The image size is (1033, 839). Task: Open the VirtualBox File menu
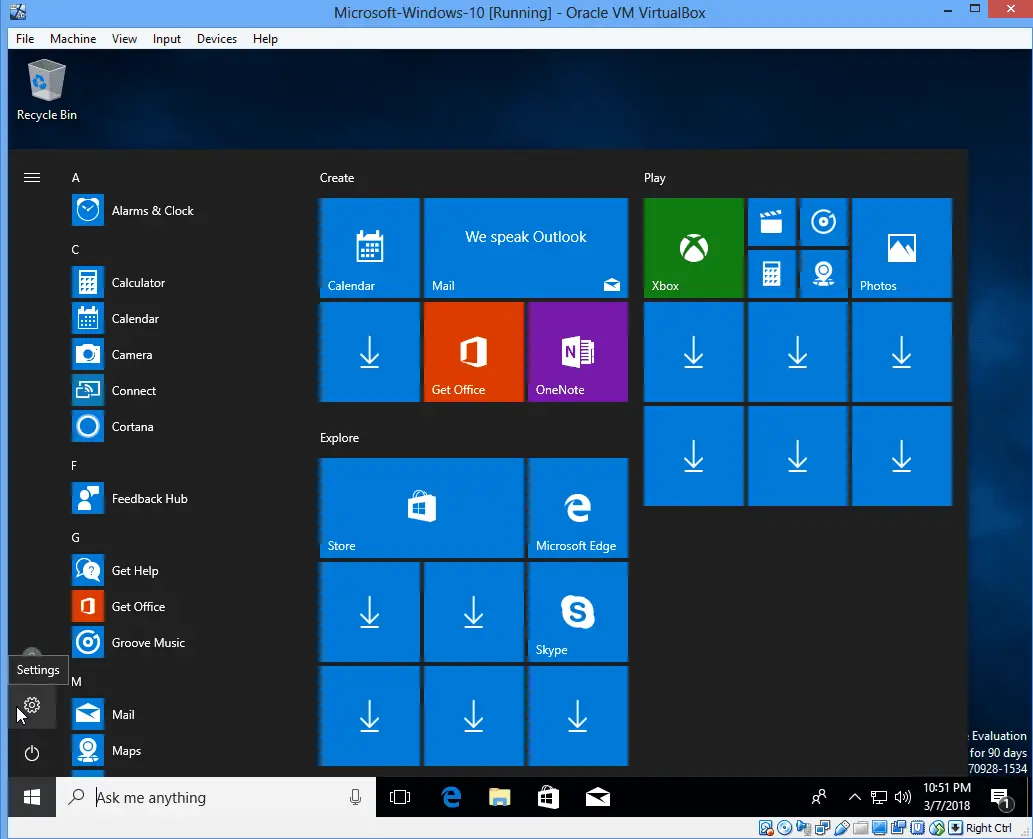click(x=25, y=39)
